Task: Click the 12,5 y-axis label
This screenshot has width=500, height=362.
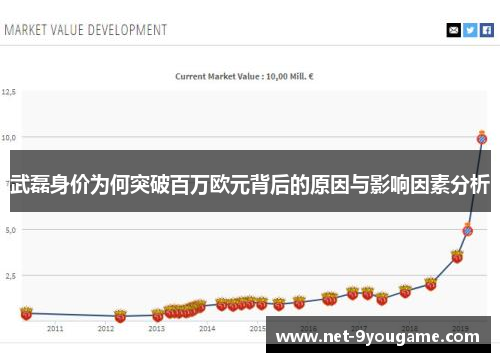Action: point(9,92)
